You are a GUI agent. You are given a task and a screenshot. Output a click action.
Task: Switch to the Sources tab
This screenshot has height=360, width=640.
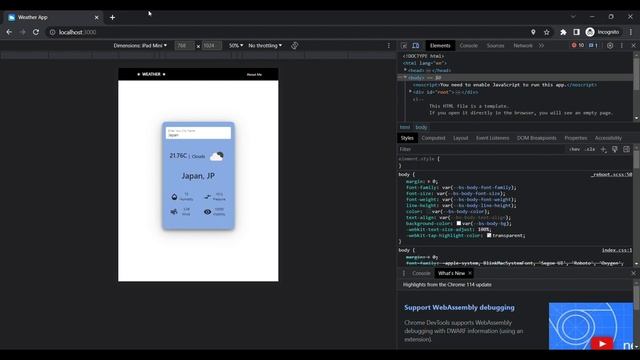495,46
